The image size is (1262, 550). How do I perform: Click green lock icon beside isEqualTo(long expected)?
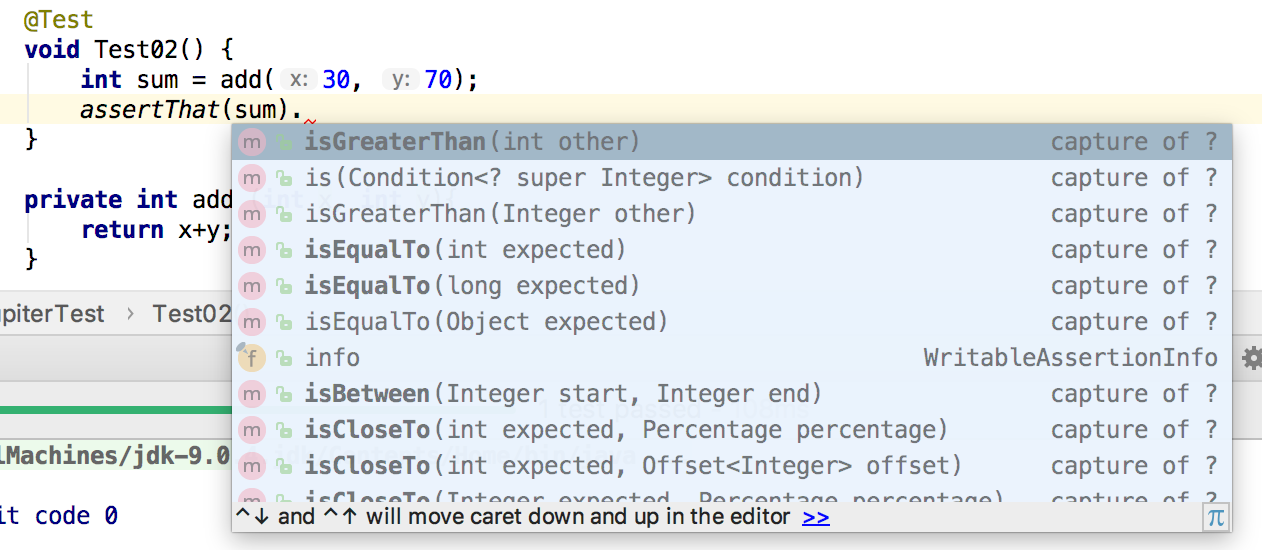coord(284,287)
